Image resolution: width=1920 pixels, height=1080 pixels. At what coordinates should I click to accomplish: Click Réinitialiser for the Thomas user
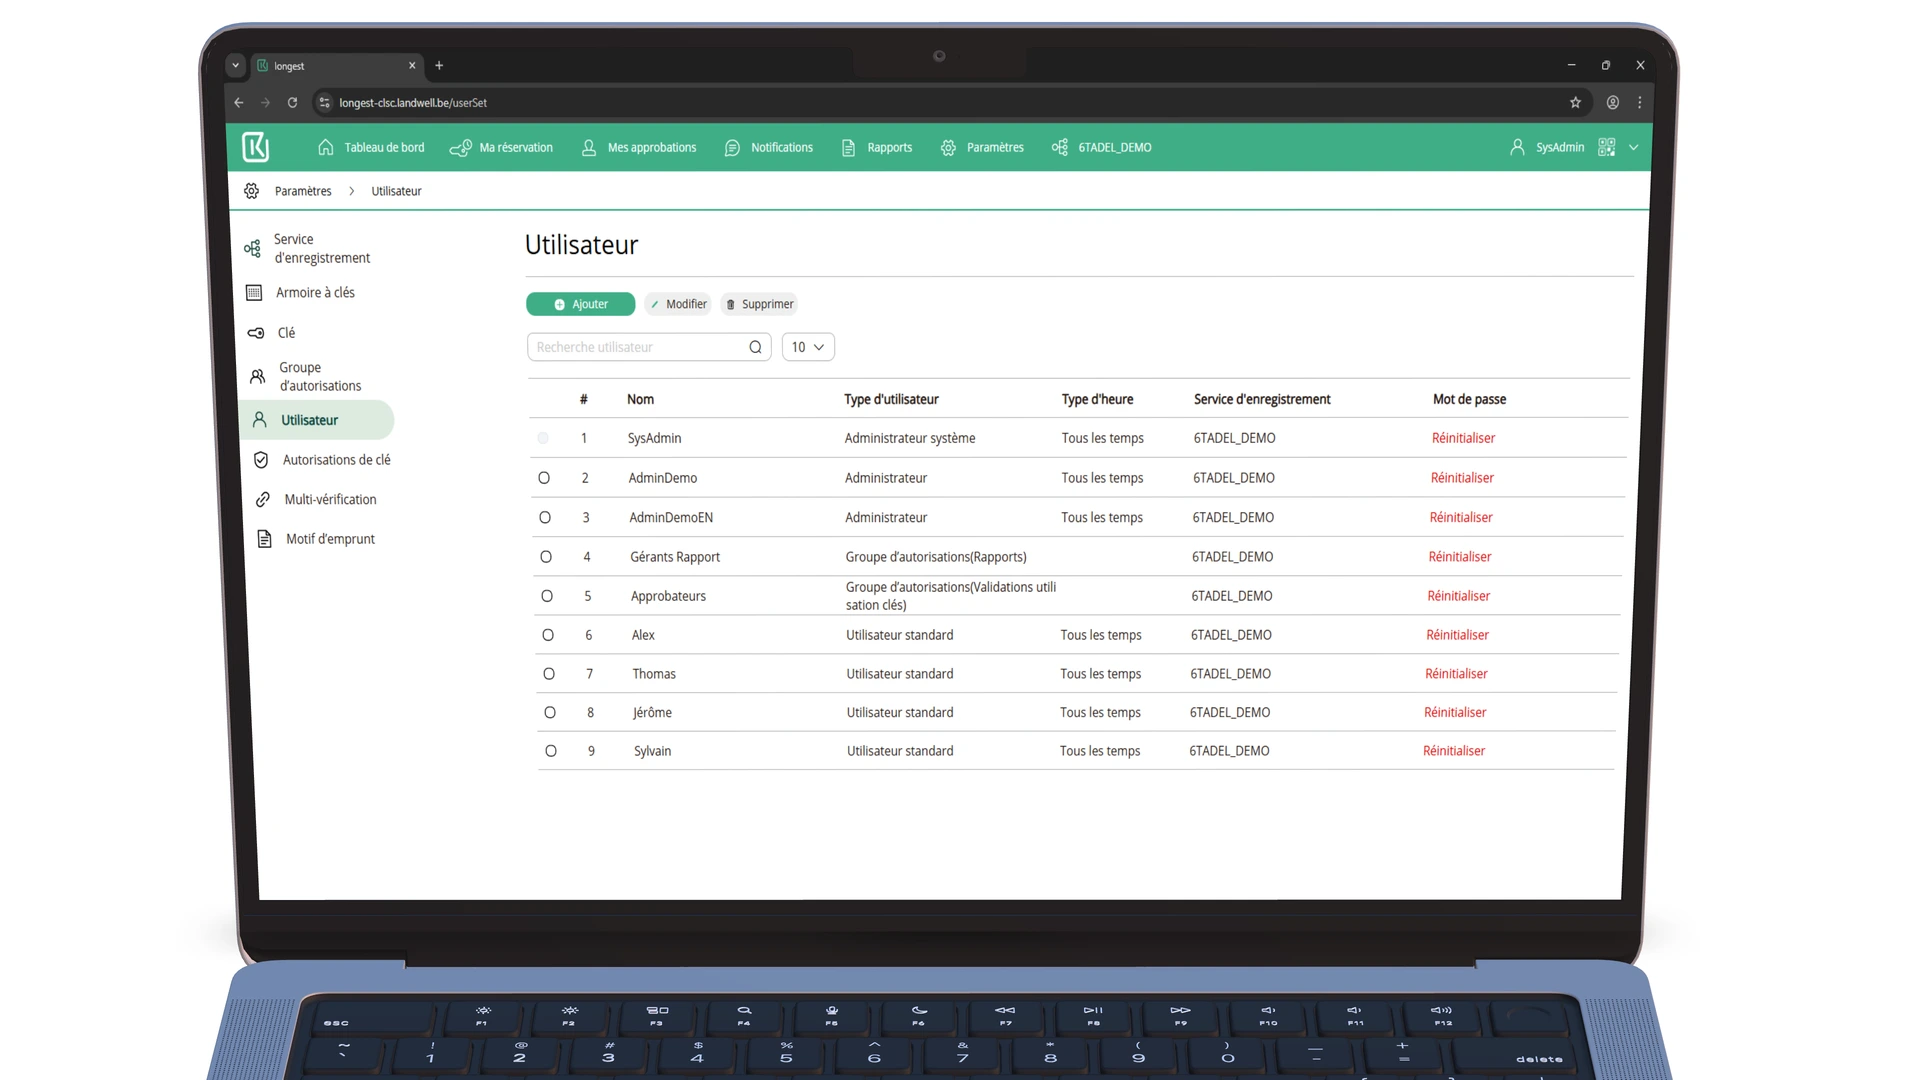(x=1456, y=673)
